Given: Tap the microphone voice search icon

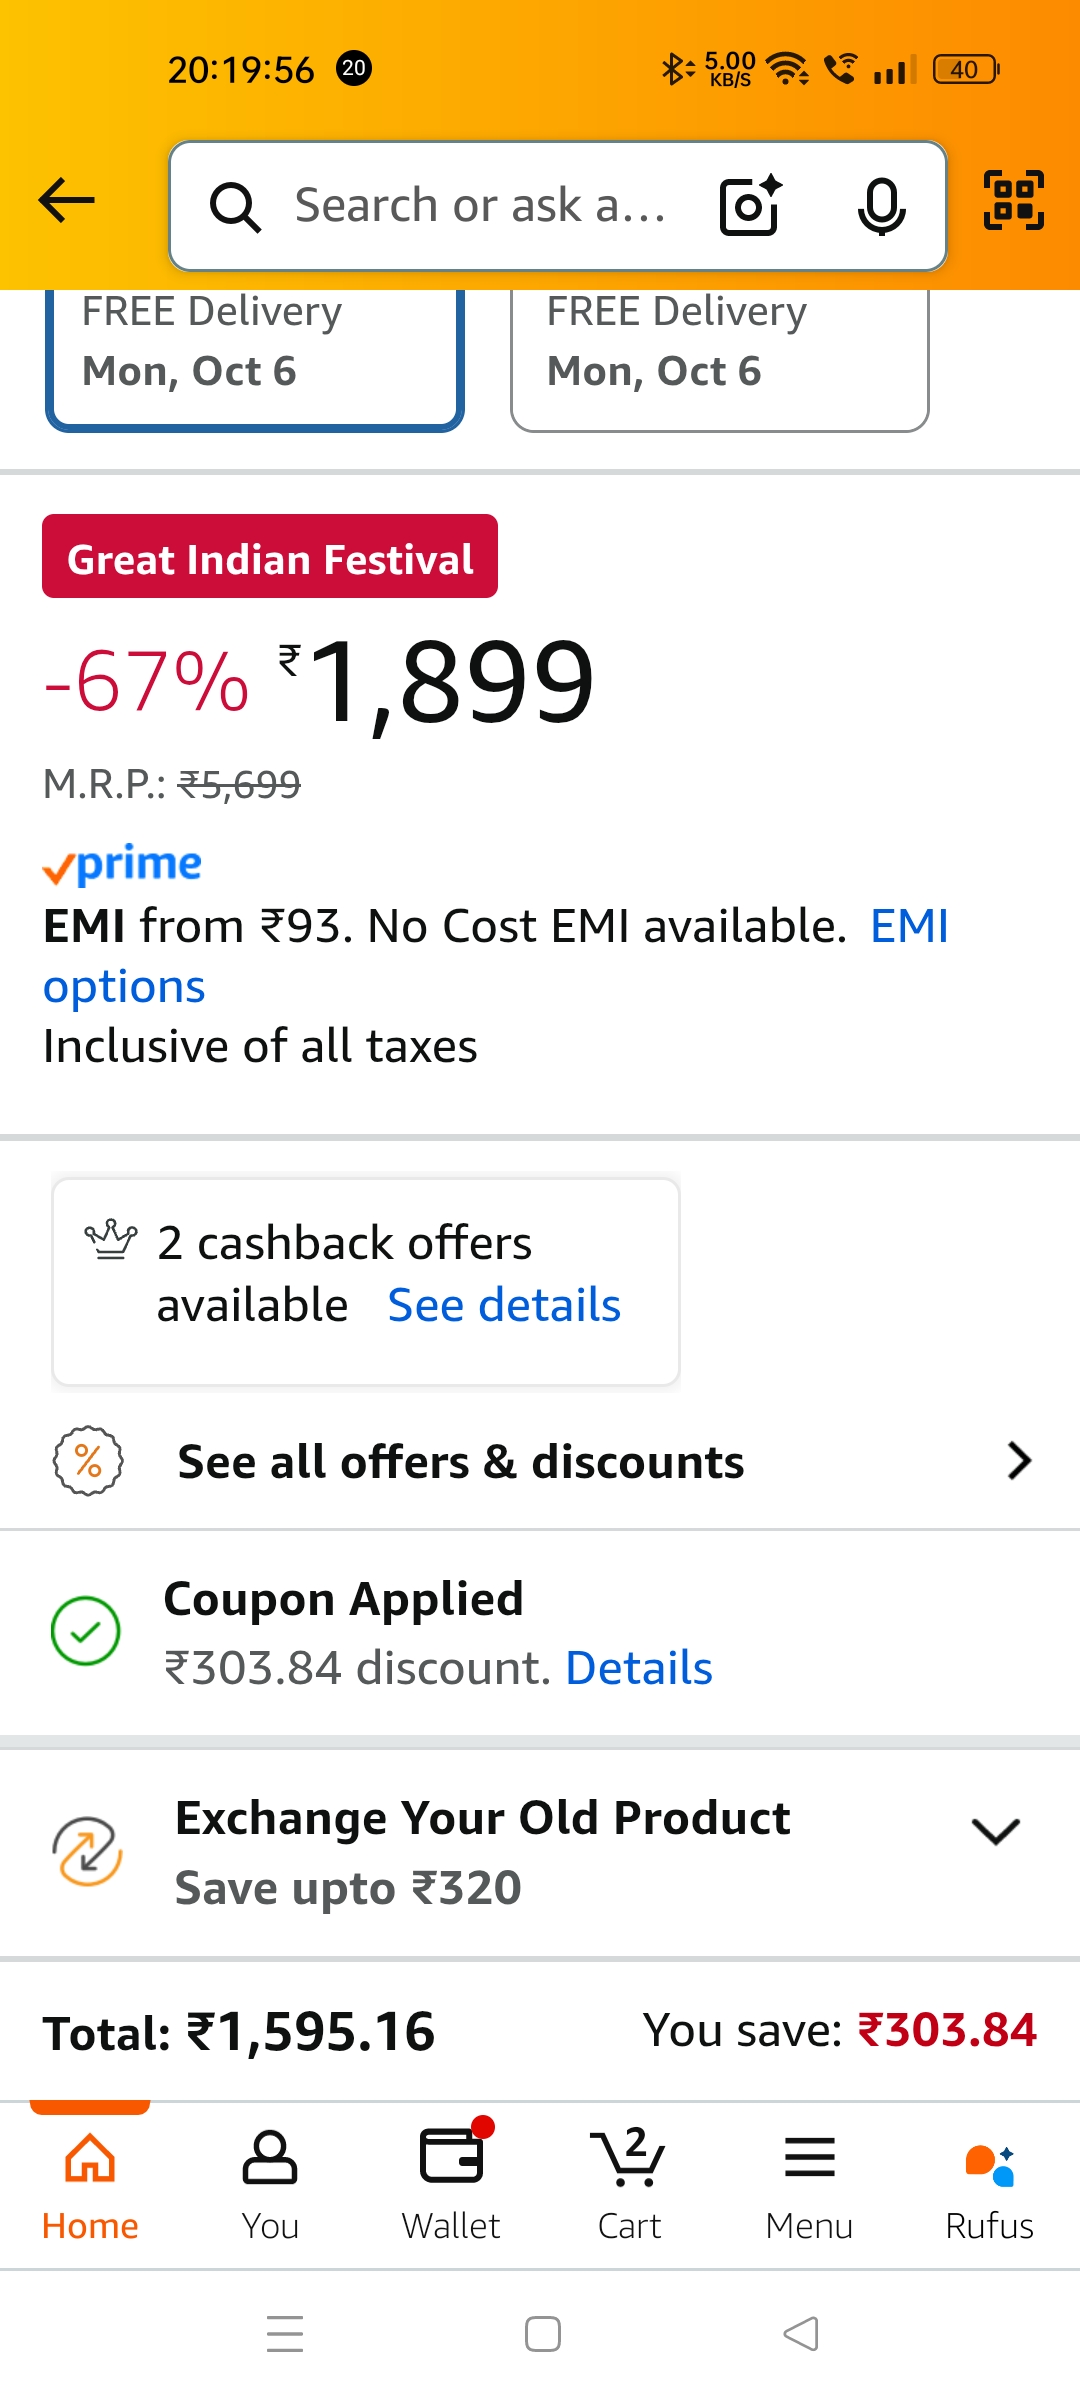Looking at the screenshot, I should click(x=881, y=206).
